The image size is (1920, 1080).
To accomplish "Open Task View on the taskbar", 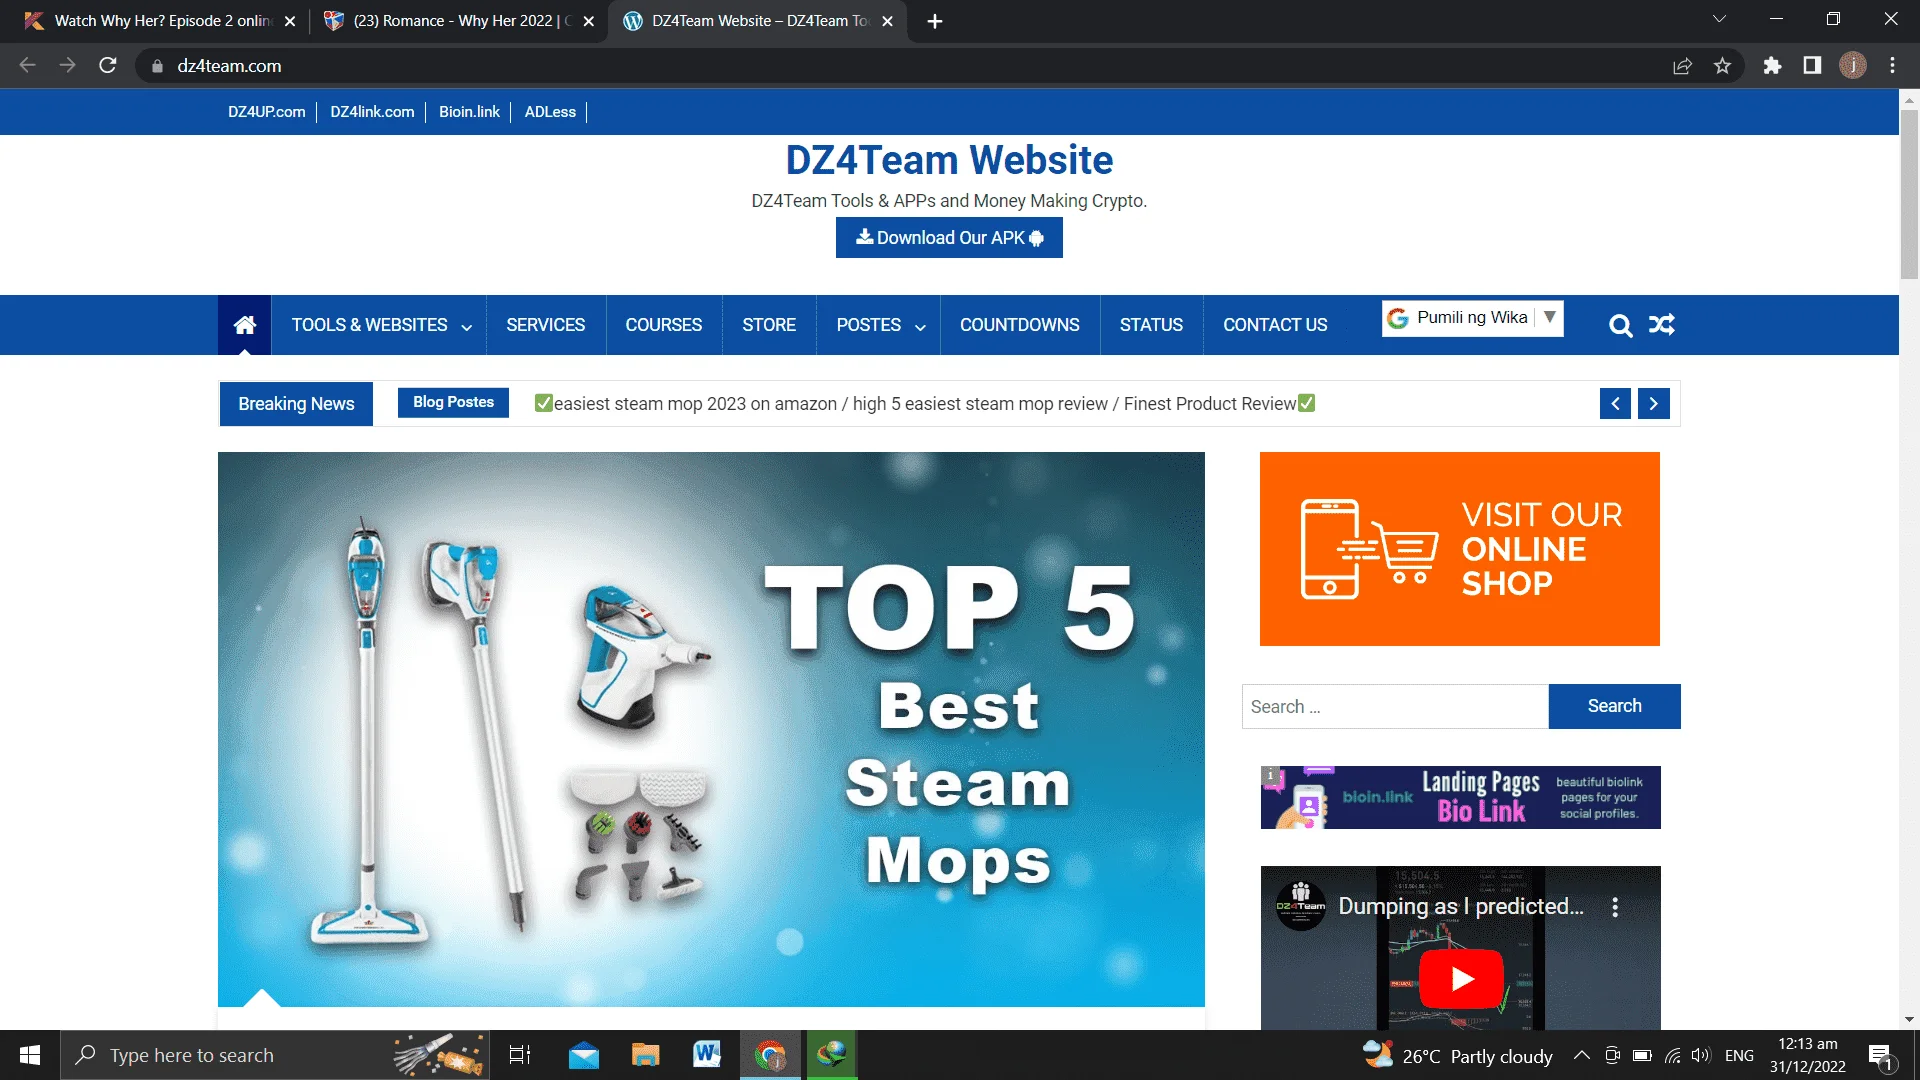I will point(520,1055).
